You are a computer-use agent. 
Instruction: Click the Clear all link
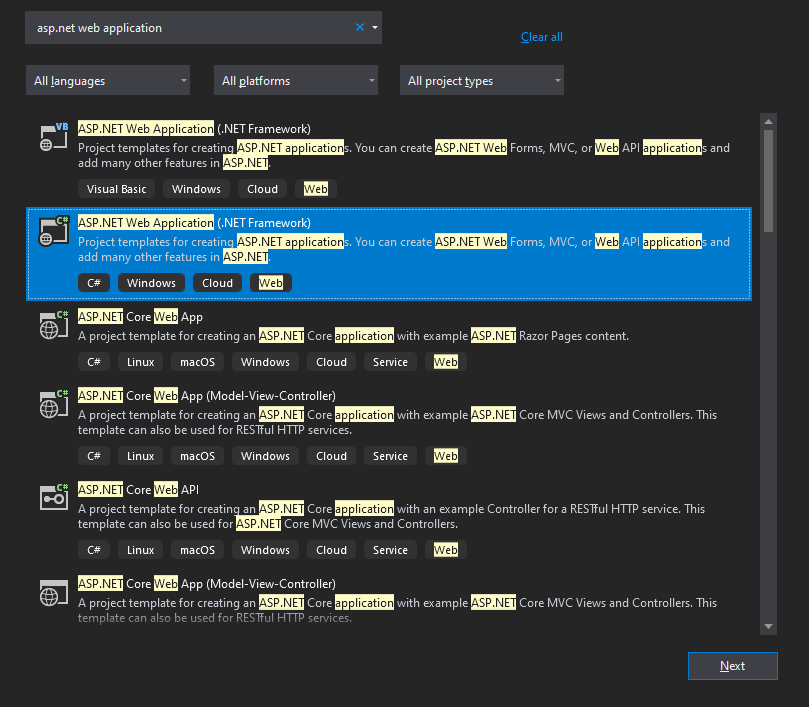tap(541, 36)
